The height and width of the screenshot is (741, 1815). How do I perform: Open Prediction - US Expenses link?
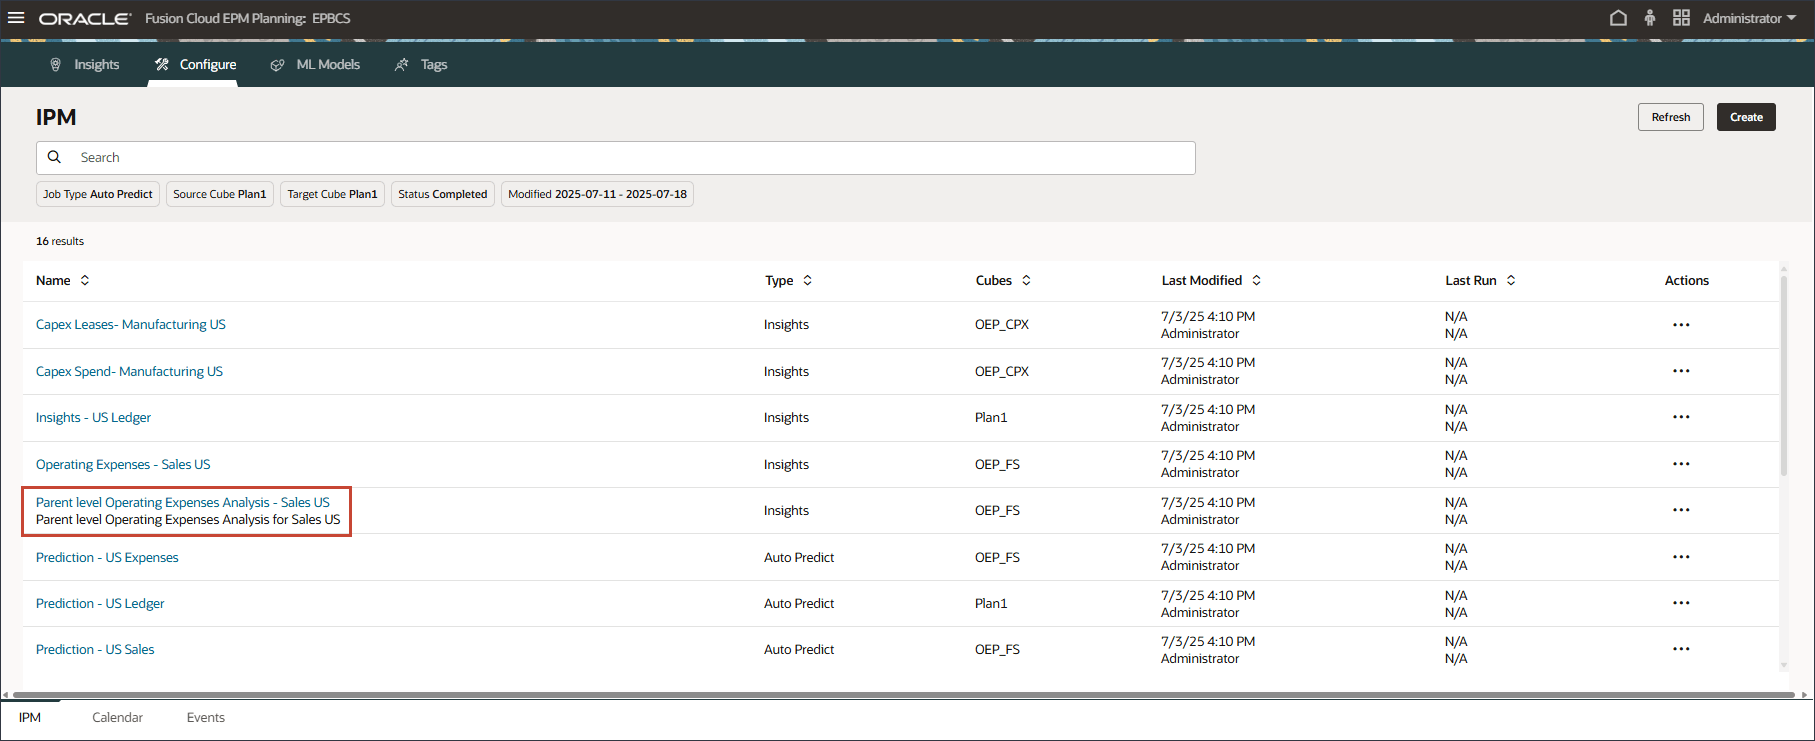point(107,558)
